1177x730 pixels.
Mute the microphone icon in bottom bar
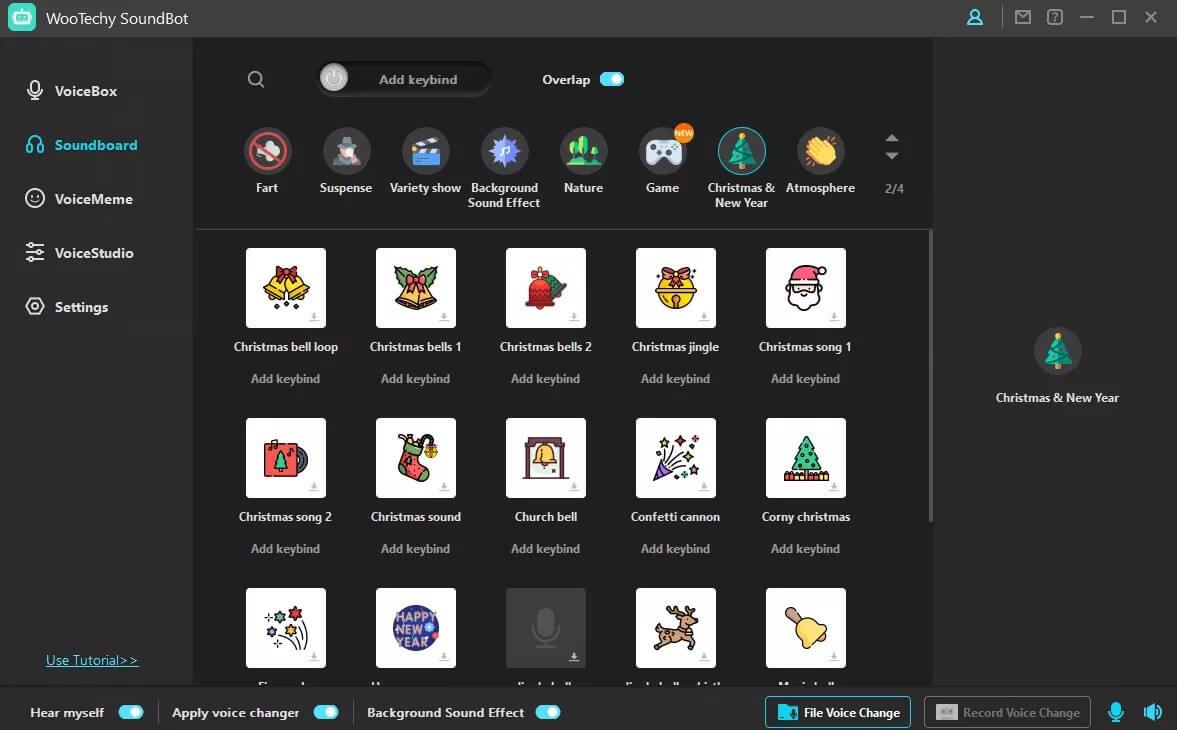1116,712
